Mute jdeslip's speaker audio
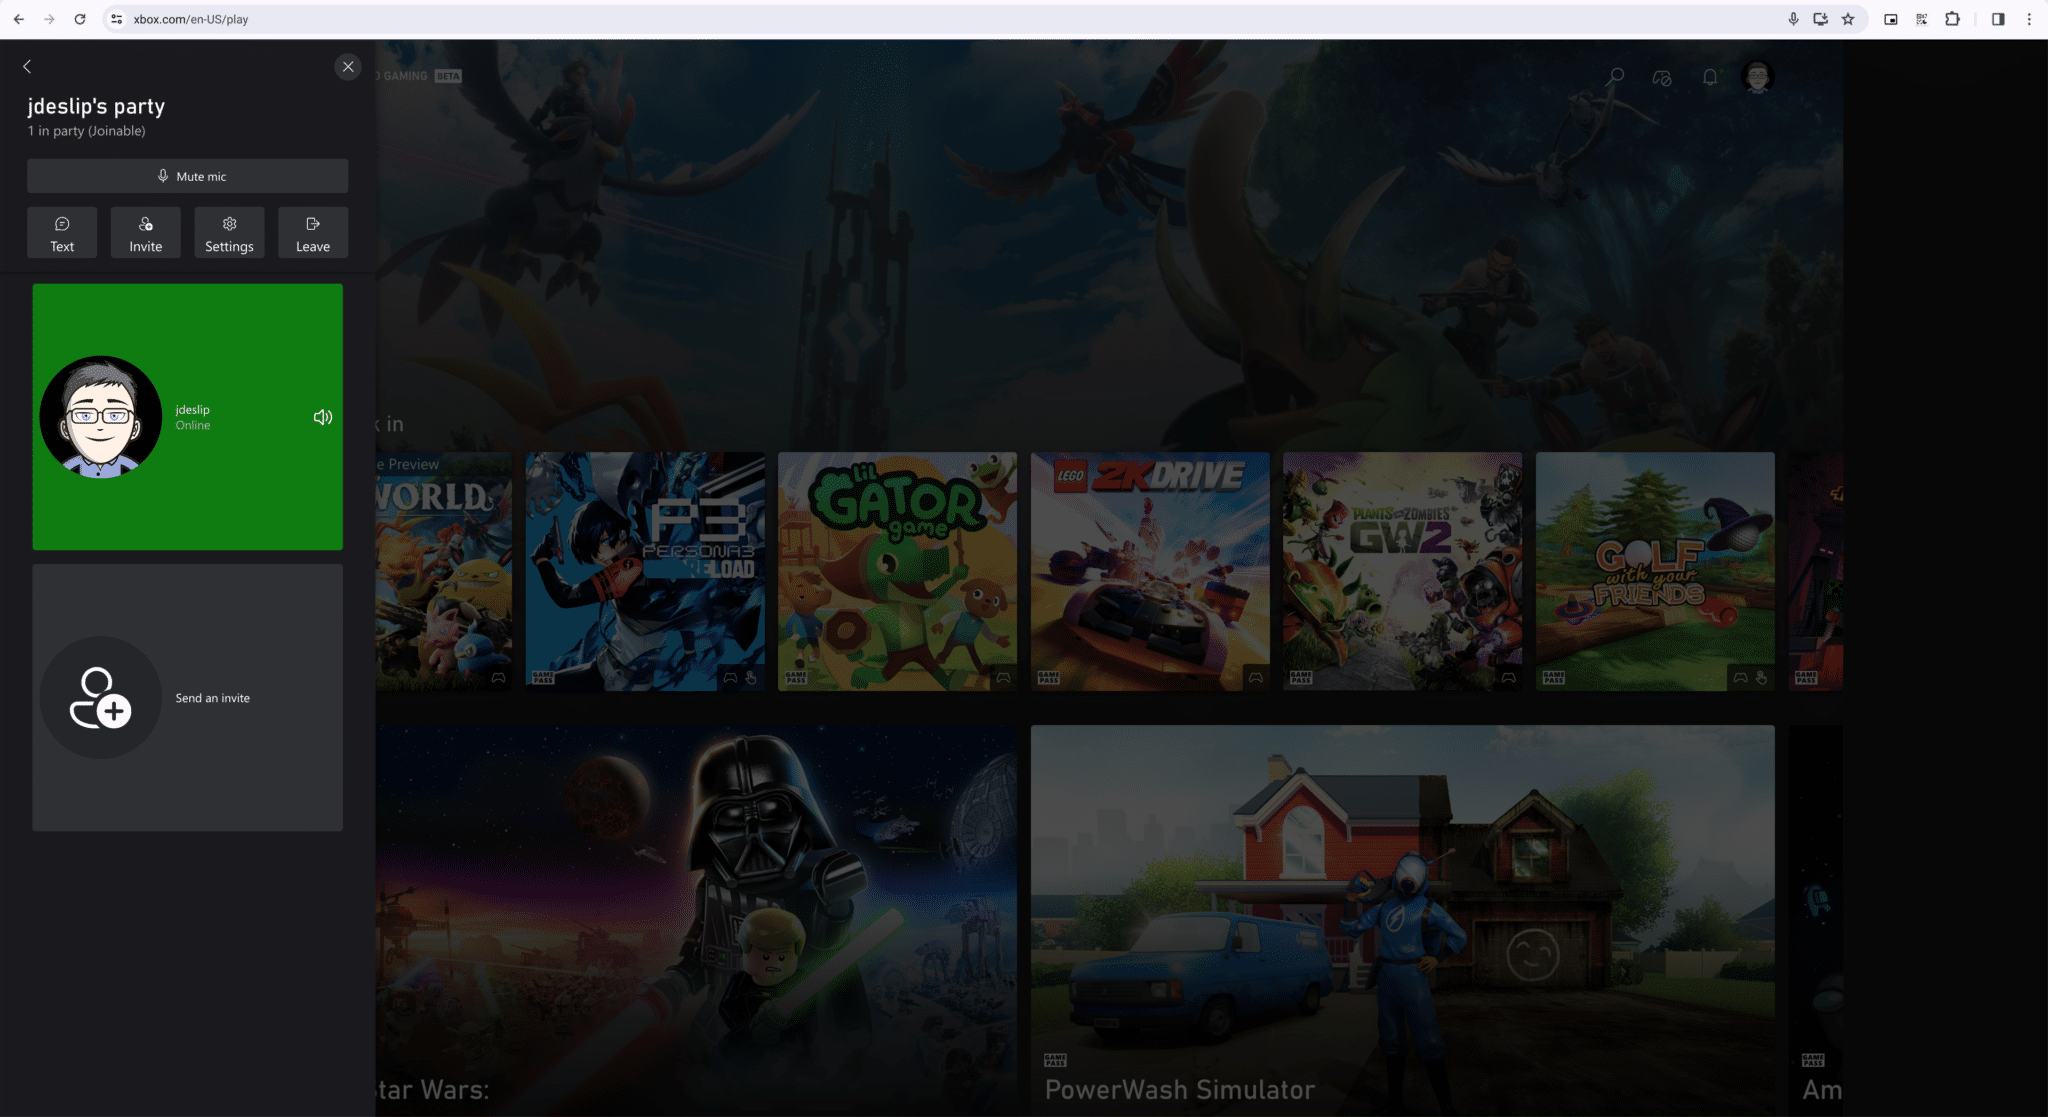The height and width of the screenshot is (1117, 2048). coord(322,417)
